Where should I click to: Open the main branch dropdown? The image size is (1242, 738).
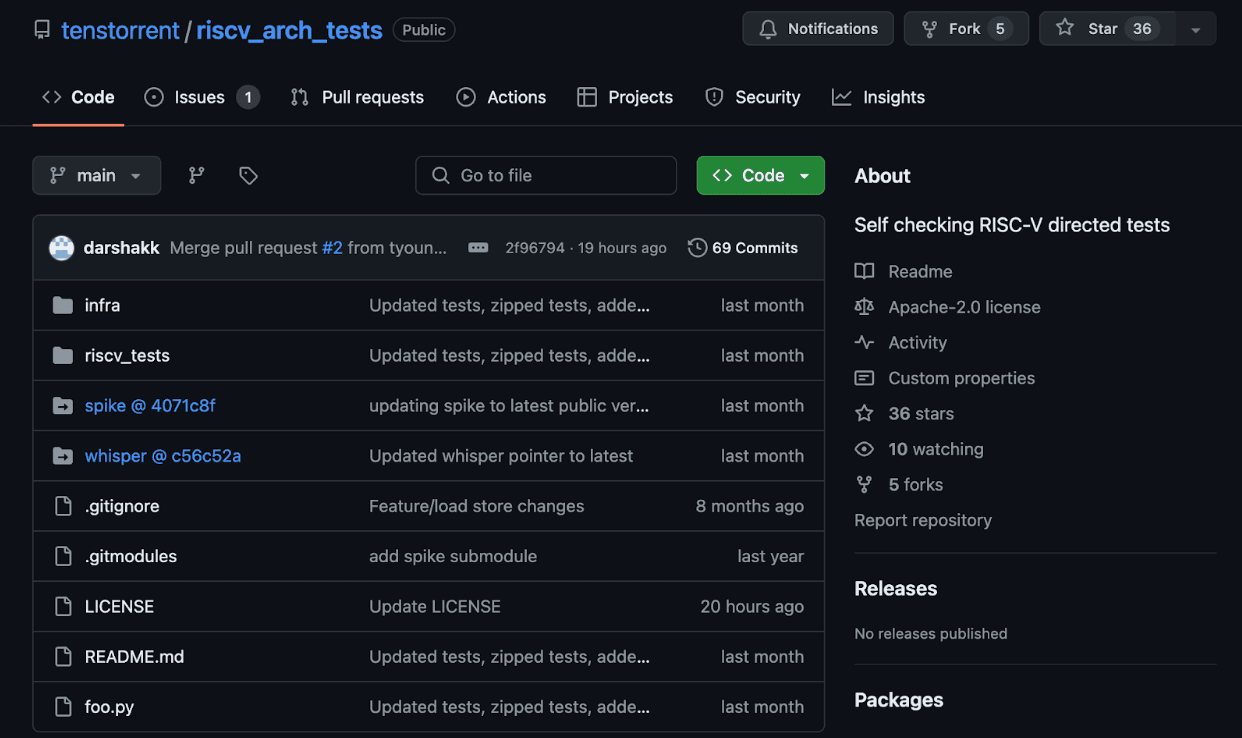click(x=96, y=175)
